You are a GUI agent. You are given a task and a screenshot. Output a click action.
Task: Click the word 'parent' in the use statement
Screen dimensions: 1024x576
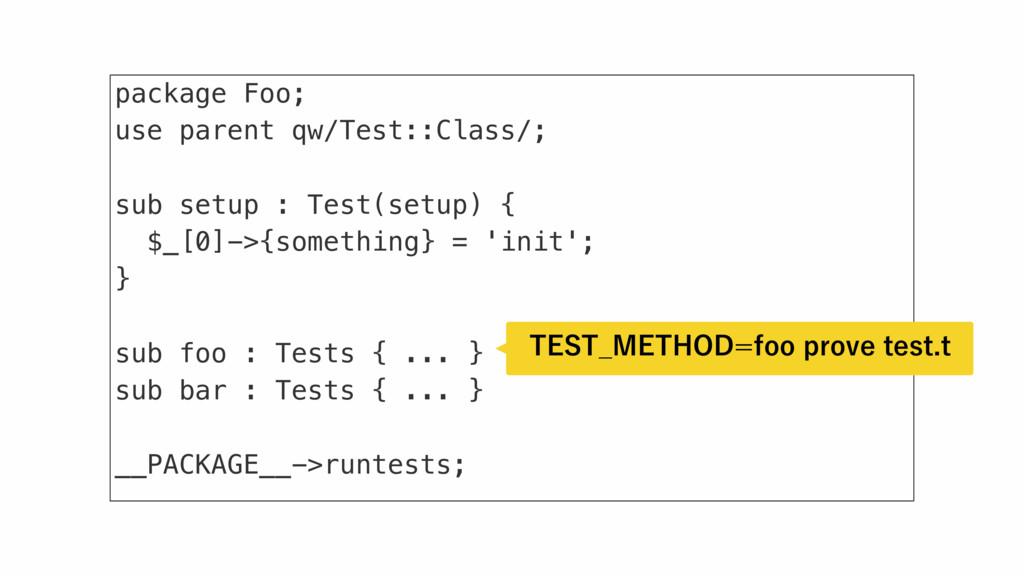tap(227, 131)
